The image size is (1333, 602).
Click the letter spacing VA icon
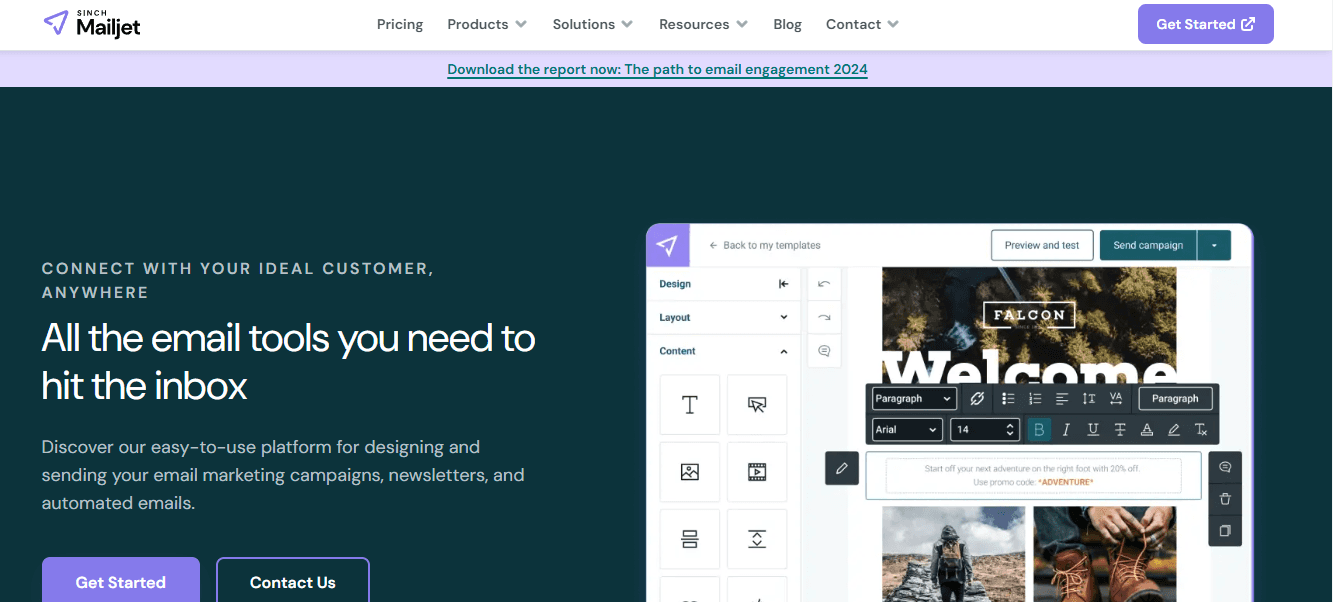click(x=1116, y=398)
